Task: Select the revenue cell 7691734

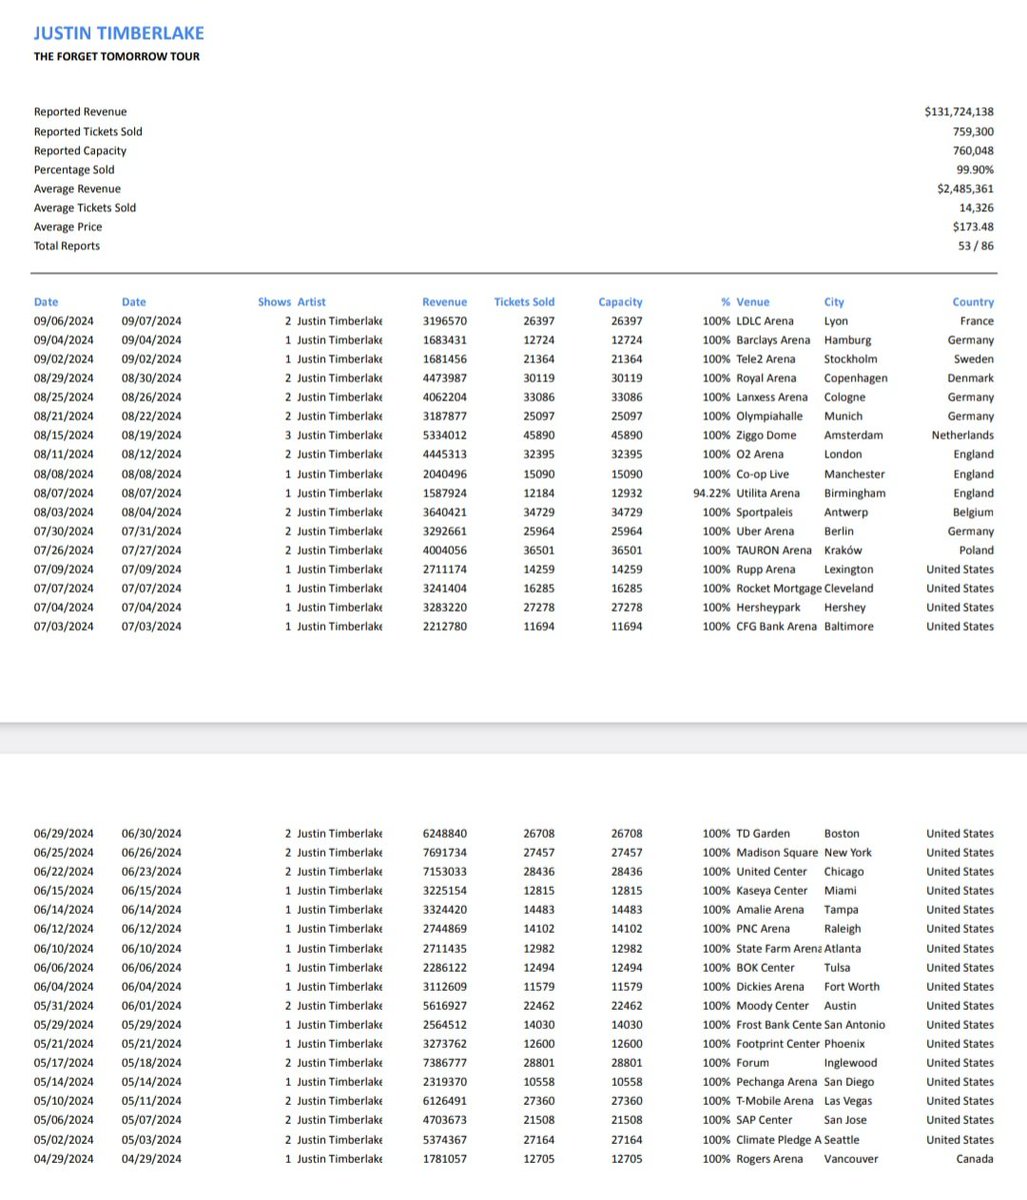Action: point(444,852)
